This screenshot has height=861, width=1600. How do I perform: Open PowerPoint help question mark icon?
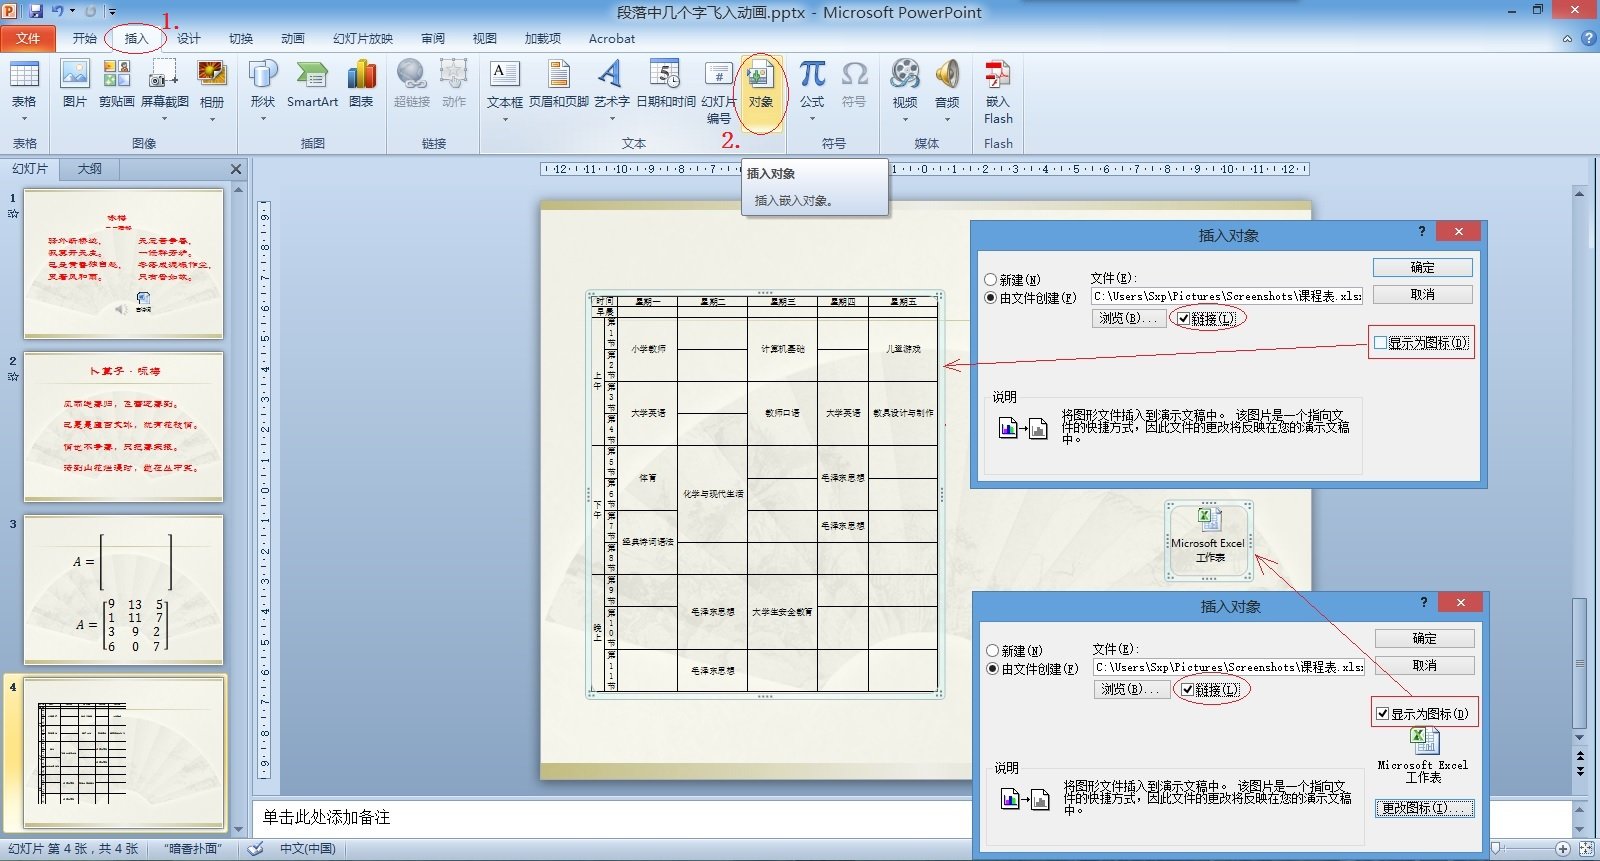(x=1588, y=38)
